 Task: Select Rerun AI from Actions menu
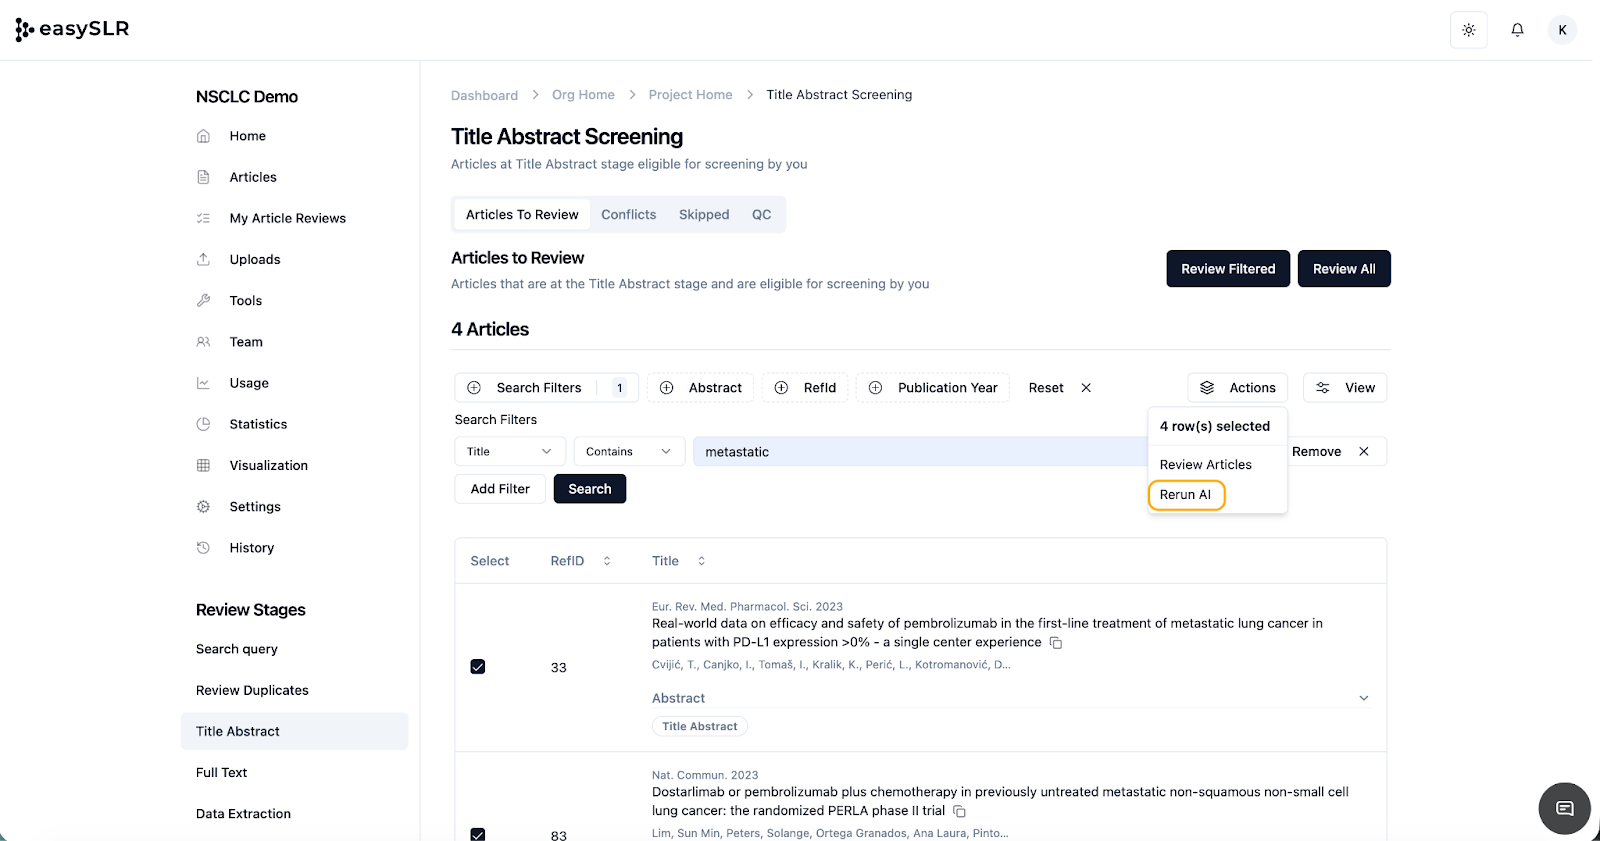[x=1186, y=495]
